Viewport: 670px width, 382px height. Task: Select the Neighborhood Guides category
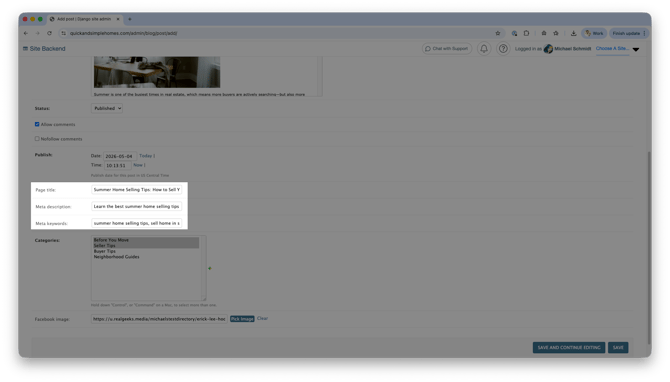point(146,257)
